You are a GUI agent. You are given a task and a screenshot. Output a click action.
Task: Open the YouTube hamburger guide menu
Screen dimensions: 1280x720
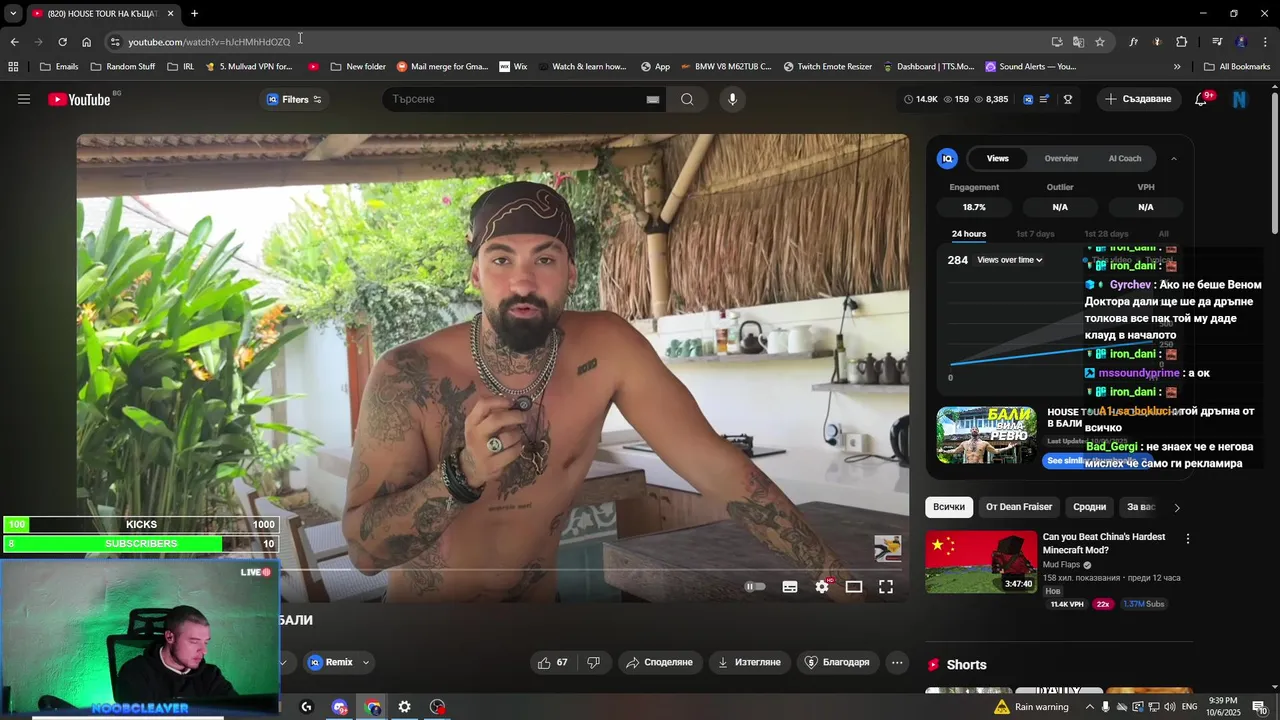coord(24,99)
